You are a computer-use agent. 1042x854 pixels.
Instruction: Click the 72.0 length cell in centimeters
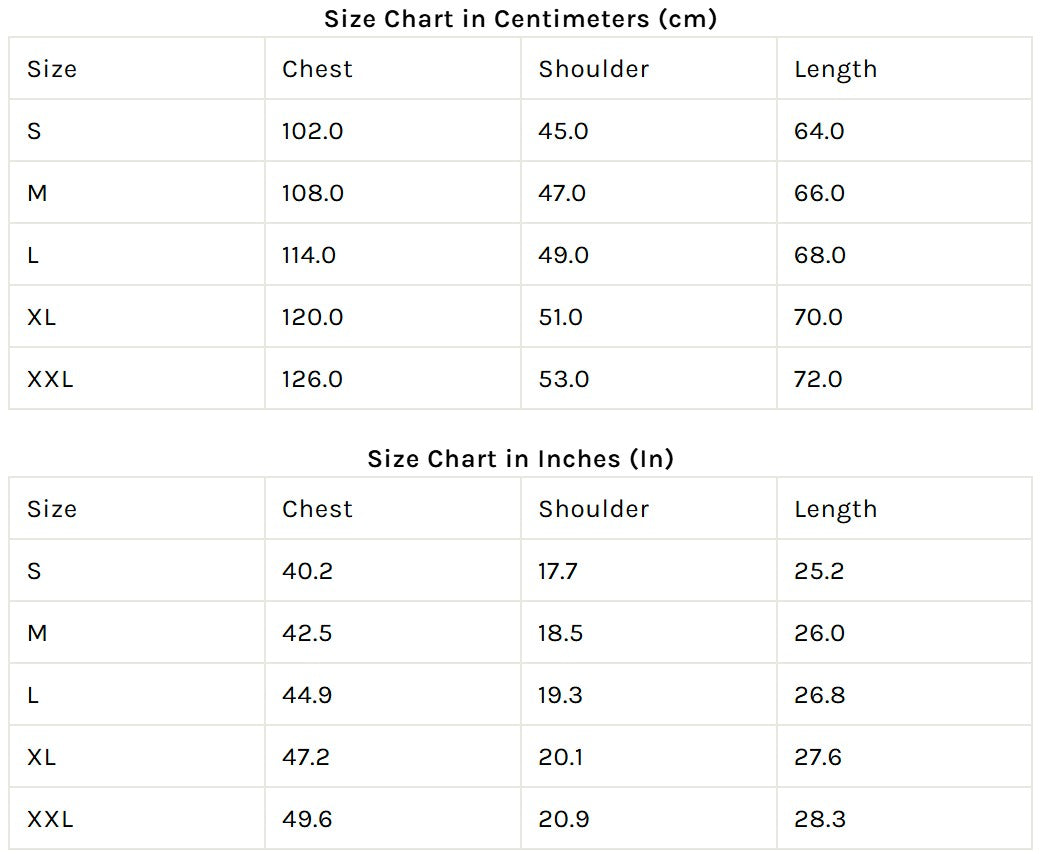(818, 379)
